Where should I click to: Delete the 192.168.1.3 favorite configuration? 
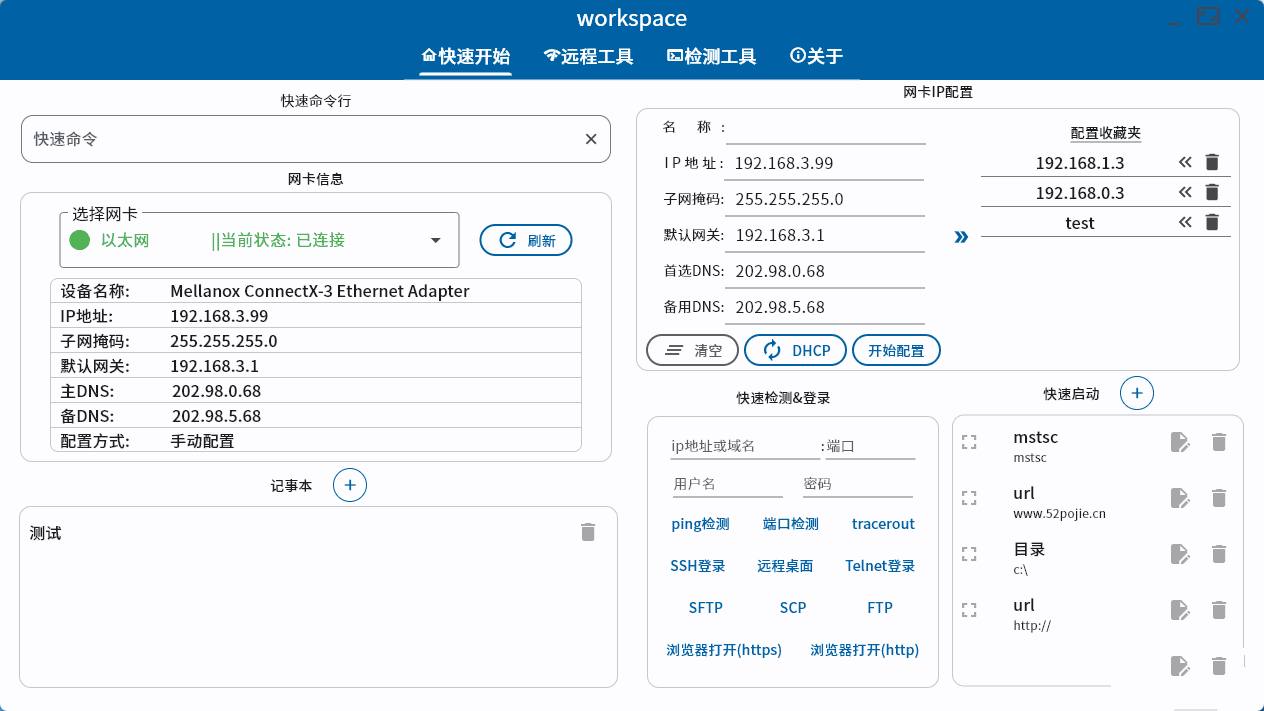(x=1212, y=162)
